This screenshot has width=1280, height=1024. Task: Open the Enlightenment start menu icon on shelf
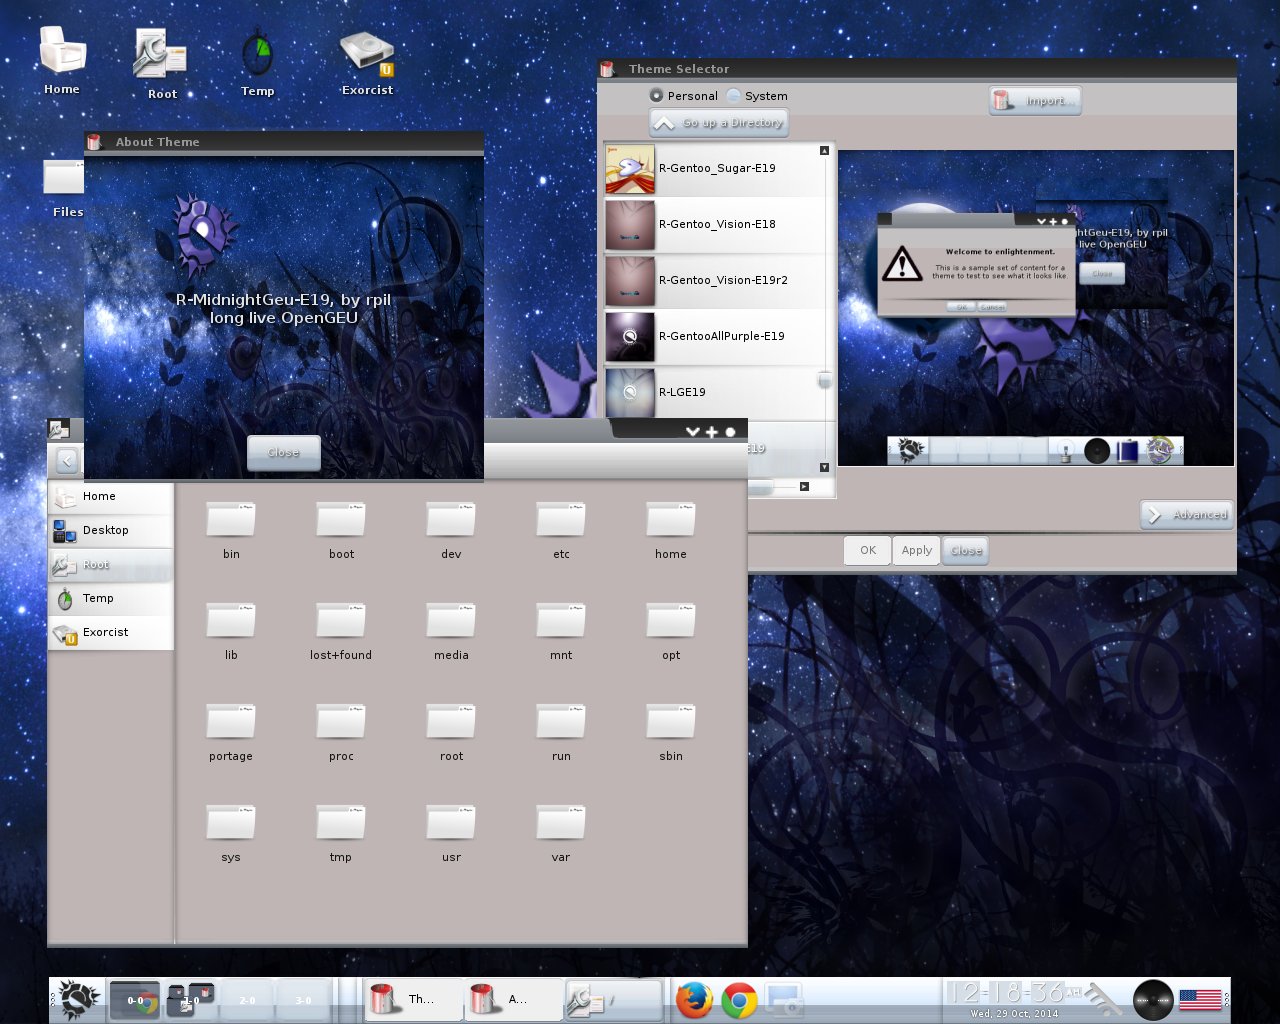79,999
